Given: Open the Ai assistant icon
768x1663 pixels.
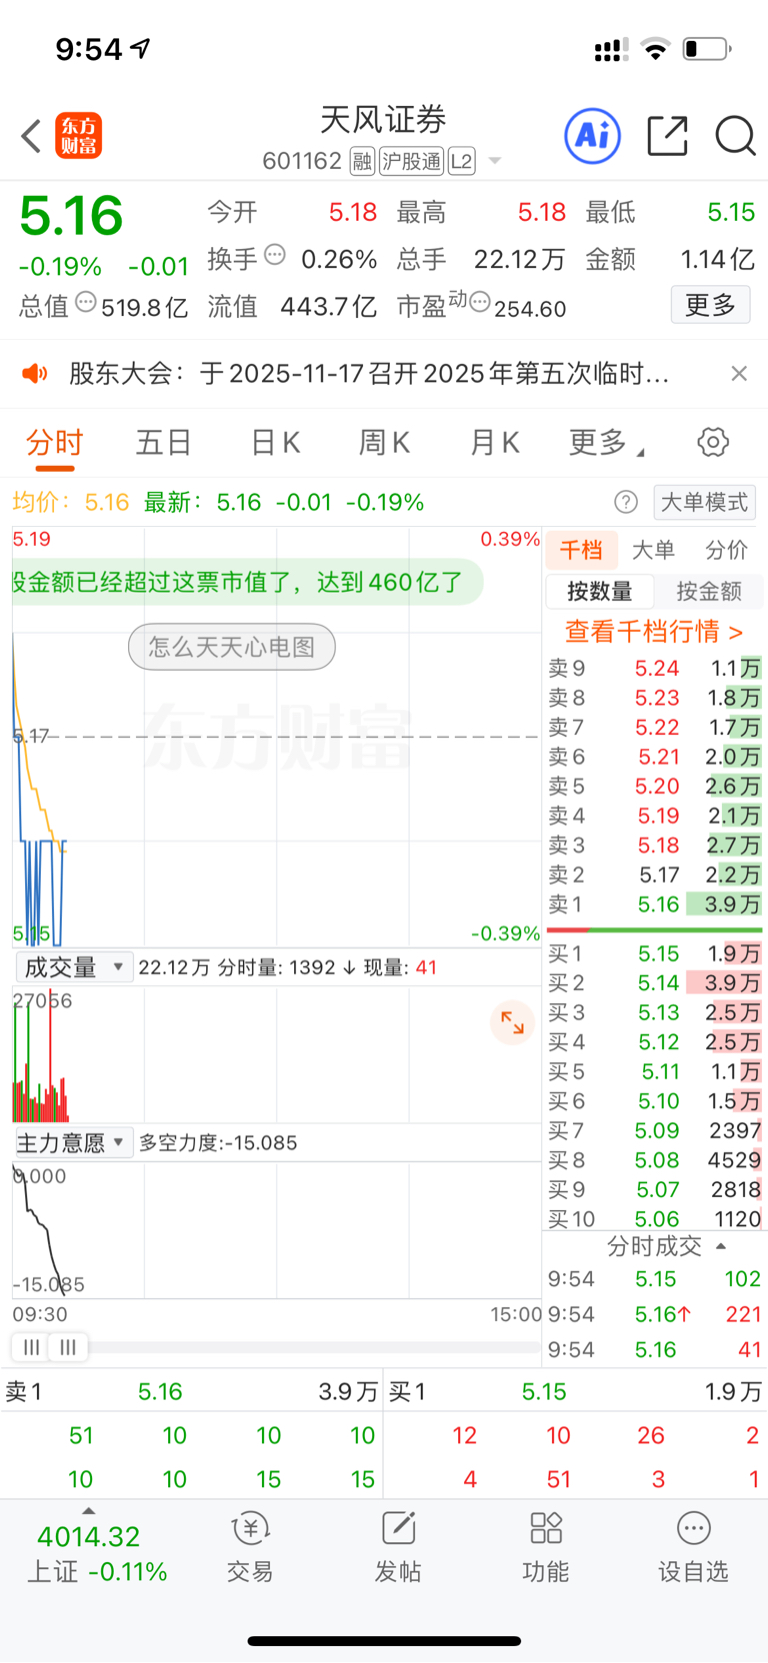Looking at the screenshot, I should click(593, 135).
